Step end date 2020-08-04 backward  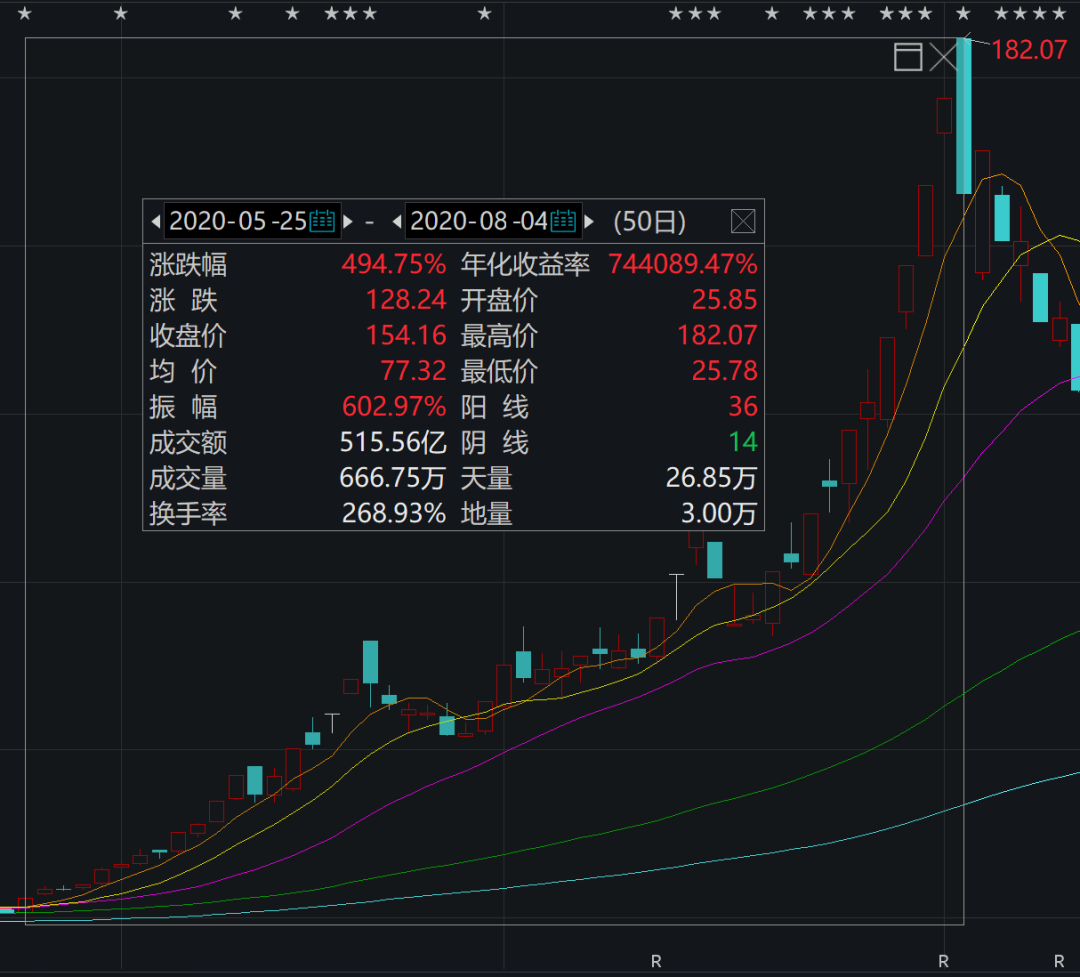(397, 221)
